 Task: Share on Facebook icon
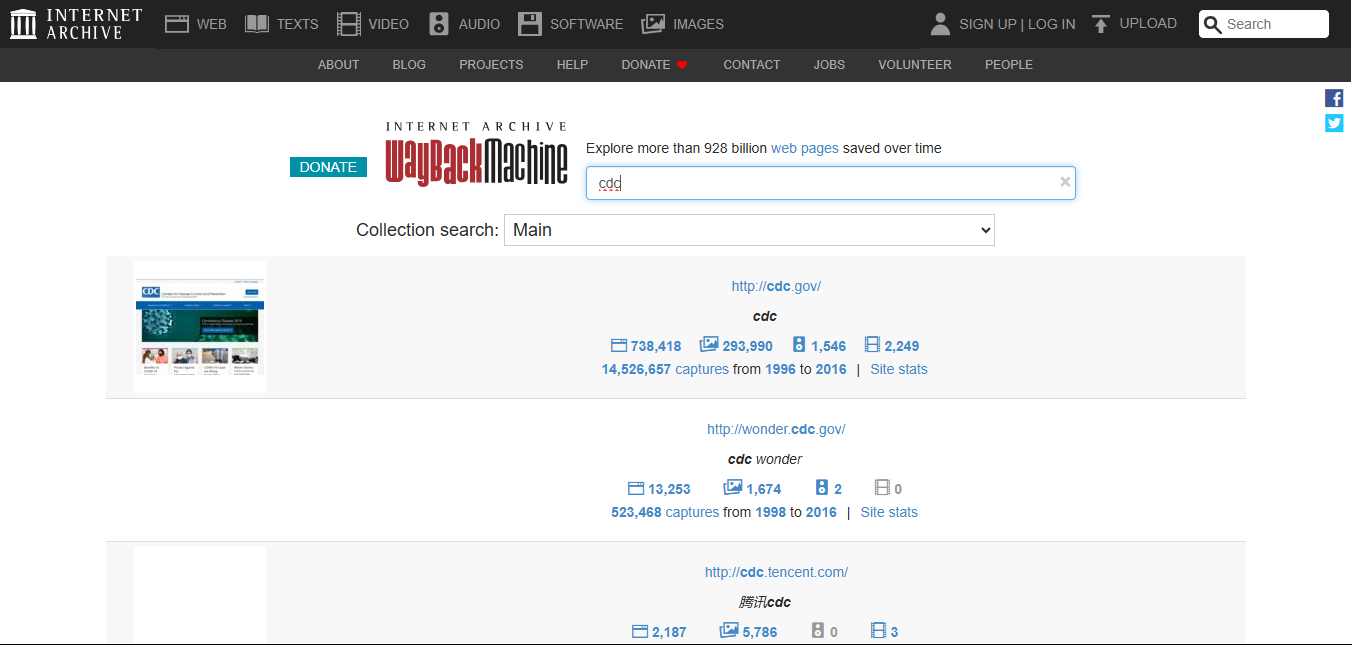click(x=1334, y=98)
